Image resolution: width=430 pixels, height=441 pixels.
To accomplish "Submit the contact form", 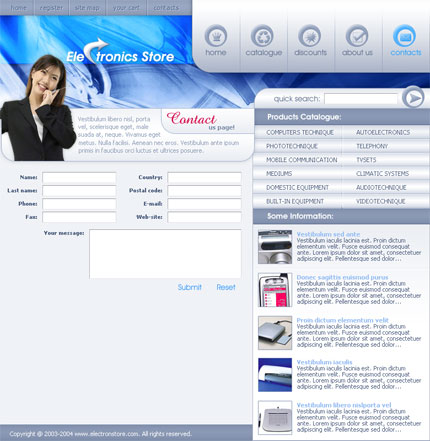I will (190, 287).
